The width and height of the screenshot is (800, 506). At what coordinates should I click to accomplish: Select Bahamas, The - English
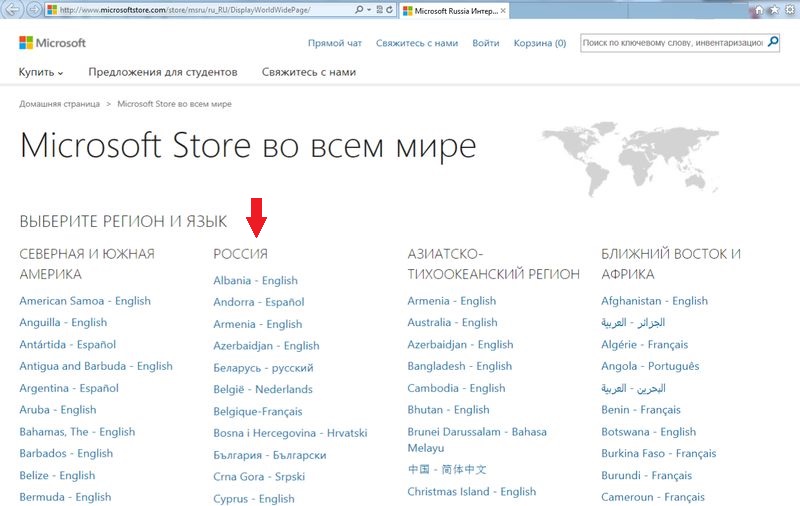77,432
